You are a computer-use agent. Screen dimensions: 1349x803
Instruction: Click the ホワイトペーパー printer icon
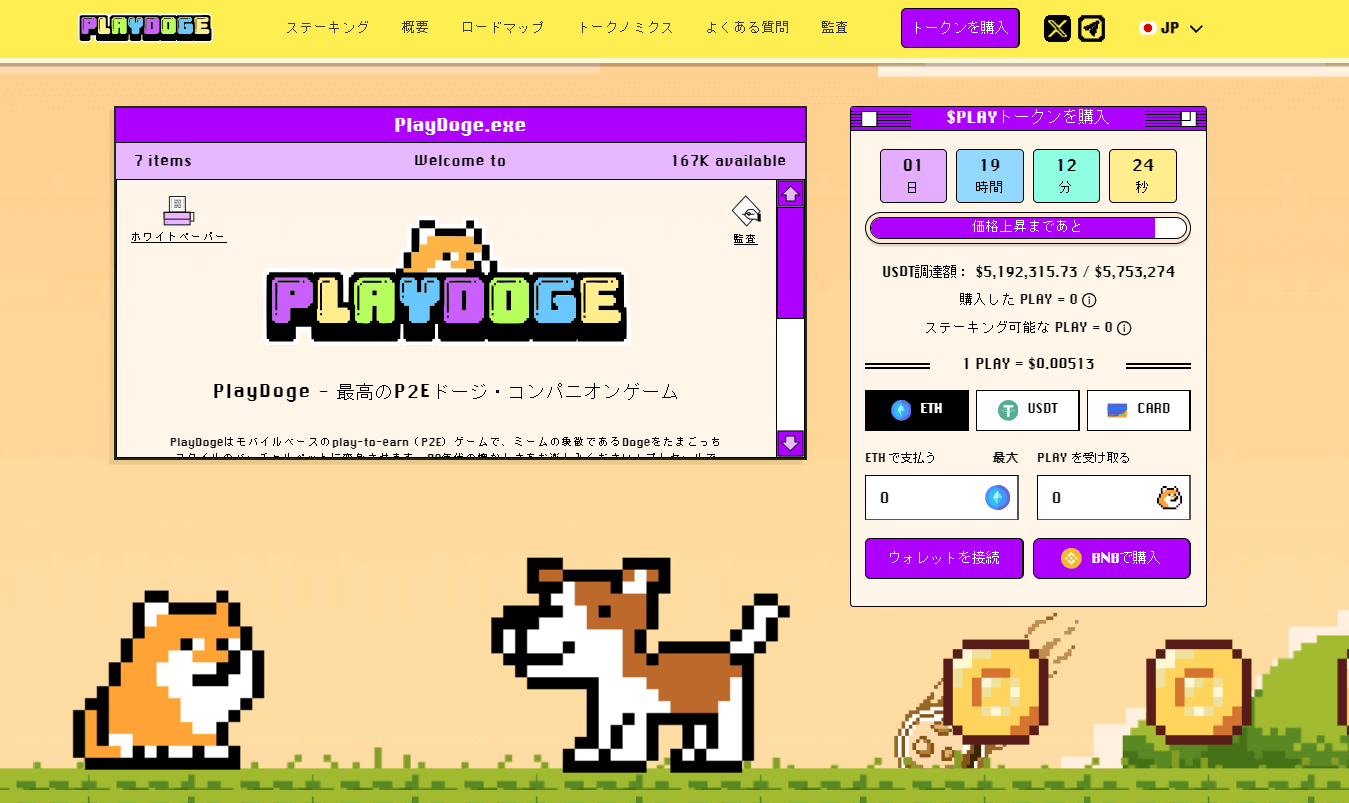pos(179,211)
